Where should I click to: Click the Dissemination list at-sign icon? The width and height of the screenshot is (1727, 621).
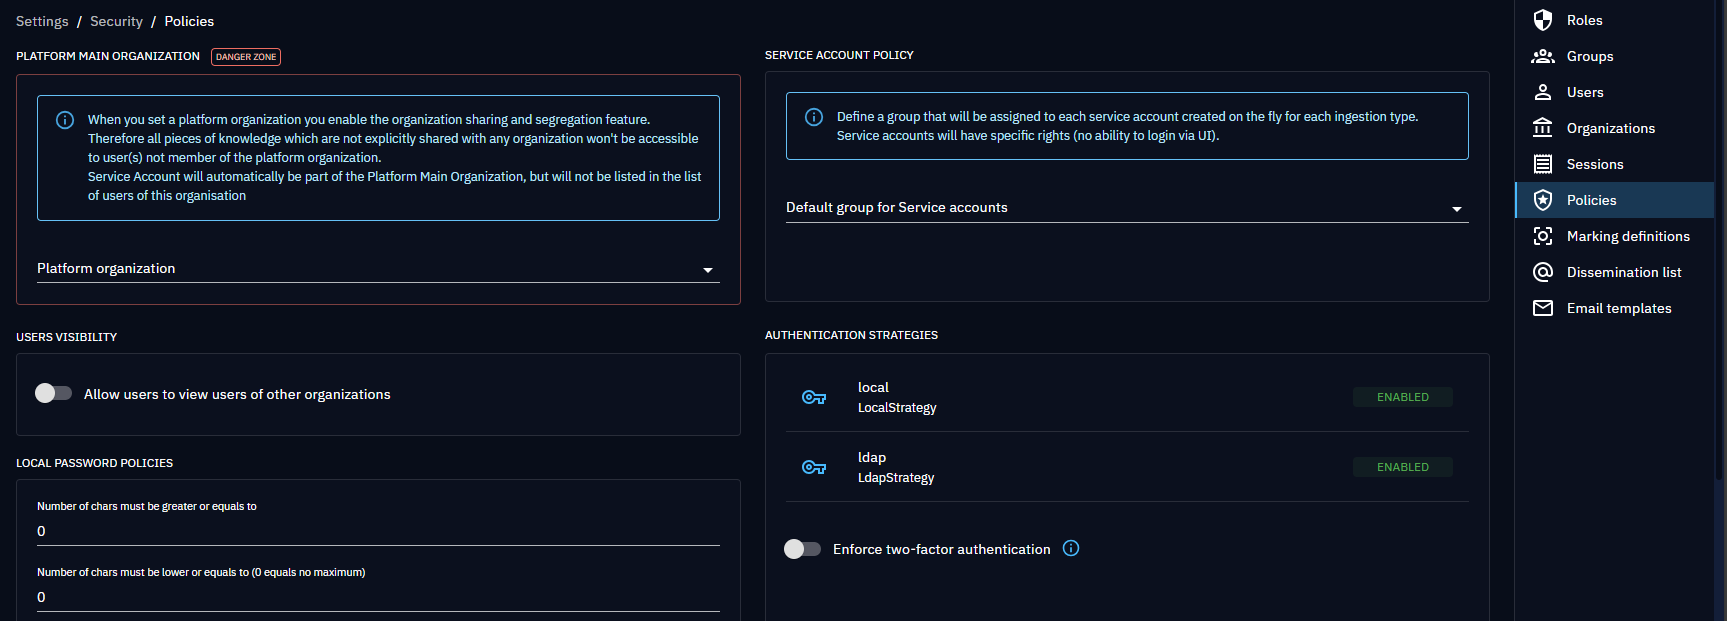(x=1543, y=272)
